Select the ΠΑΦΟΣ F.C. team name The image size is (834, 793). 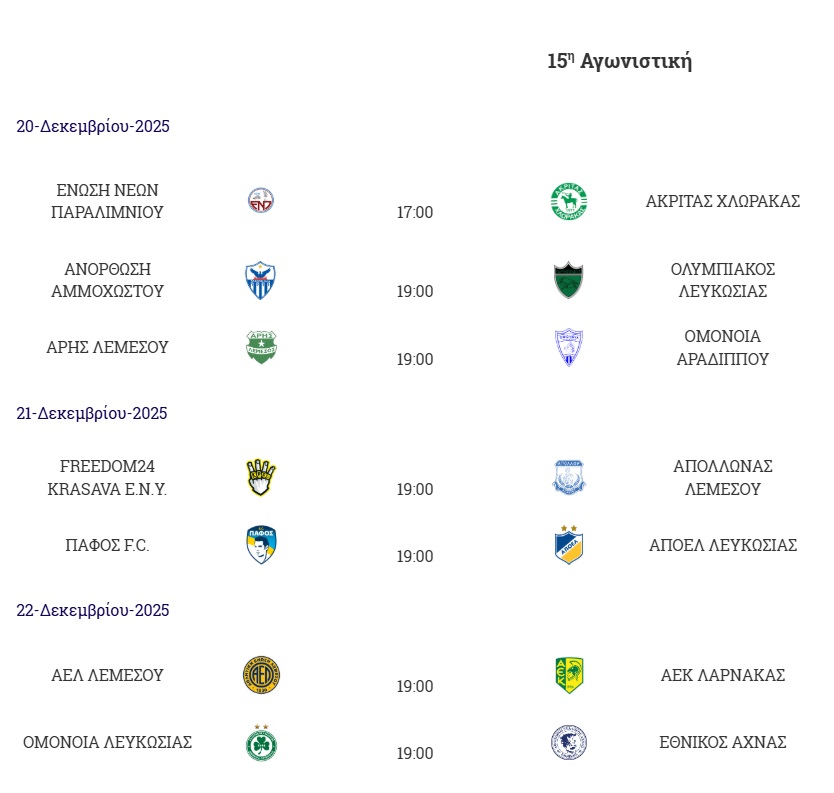pos(107,545)
